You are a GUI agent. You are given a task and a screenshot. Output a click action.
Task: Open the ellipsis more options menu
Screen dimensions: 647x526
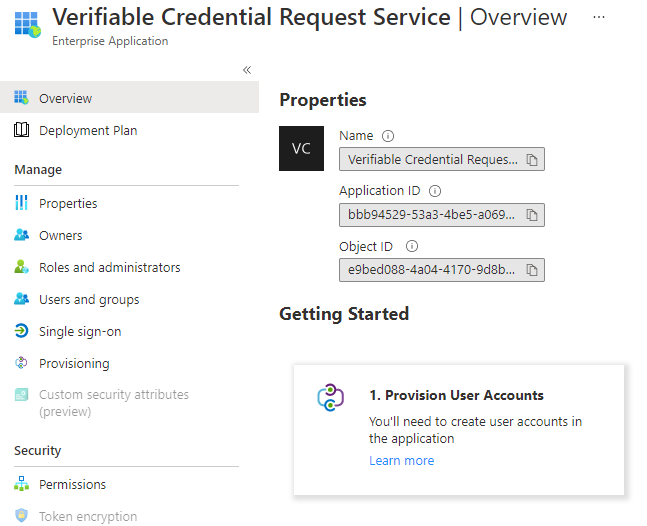click(599, 18)
